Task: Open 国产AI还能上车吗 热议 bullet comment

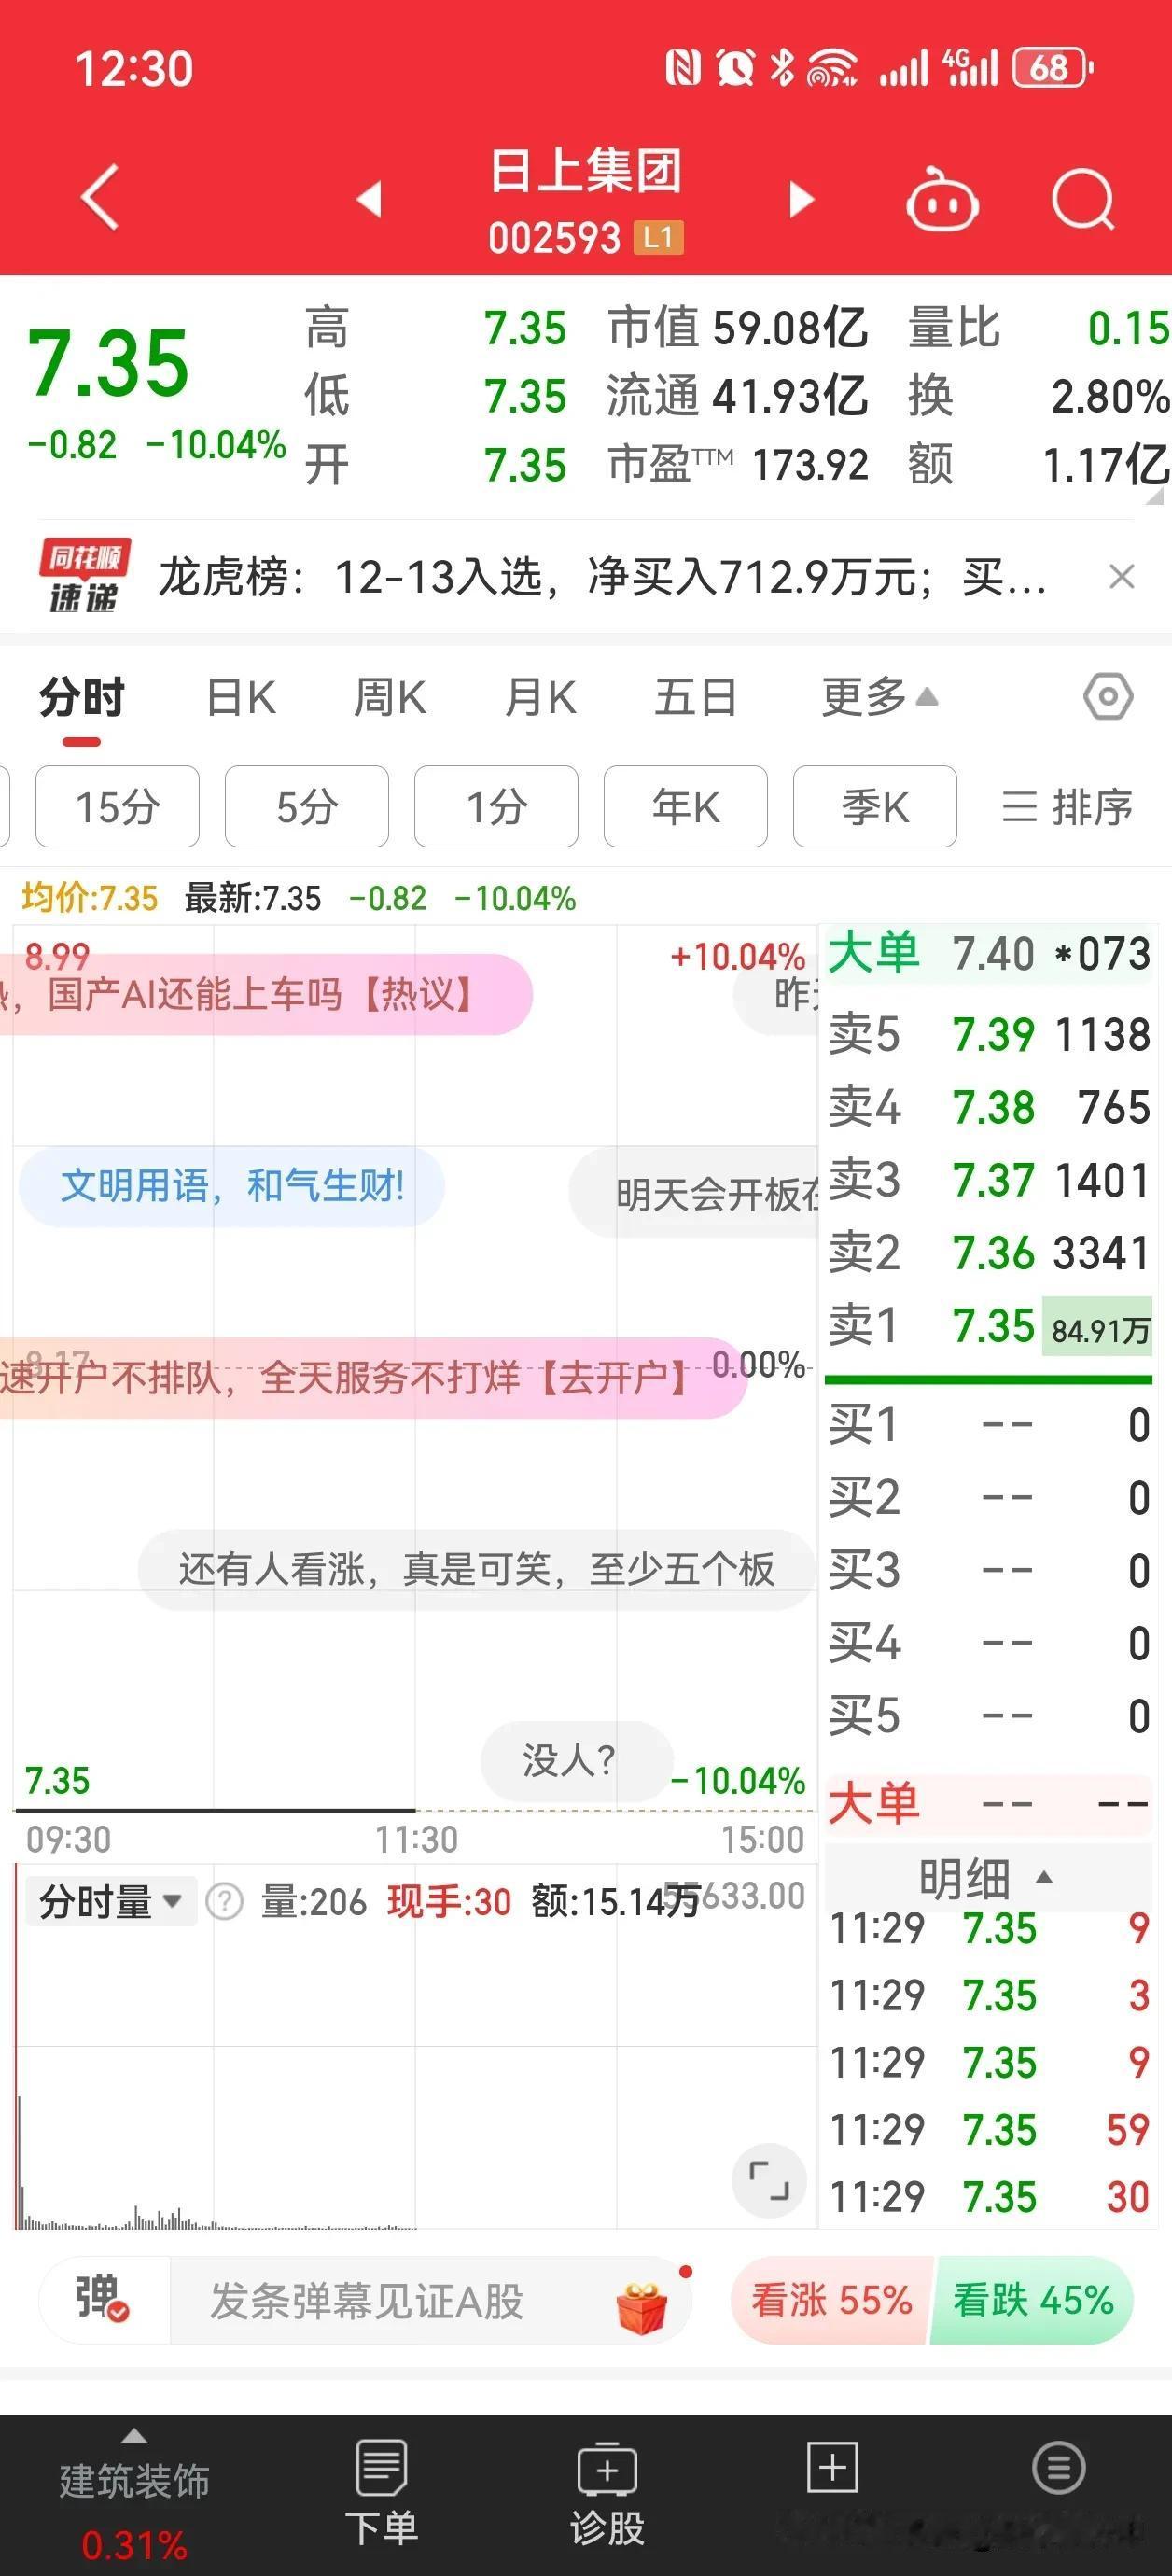Action: (x=265, y=994)
